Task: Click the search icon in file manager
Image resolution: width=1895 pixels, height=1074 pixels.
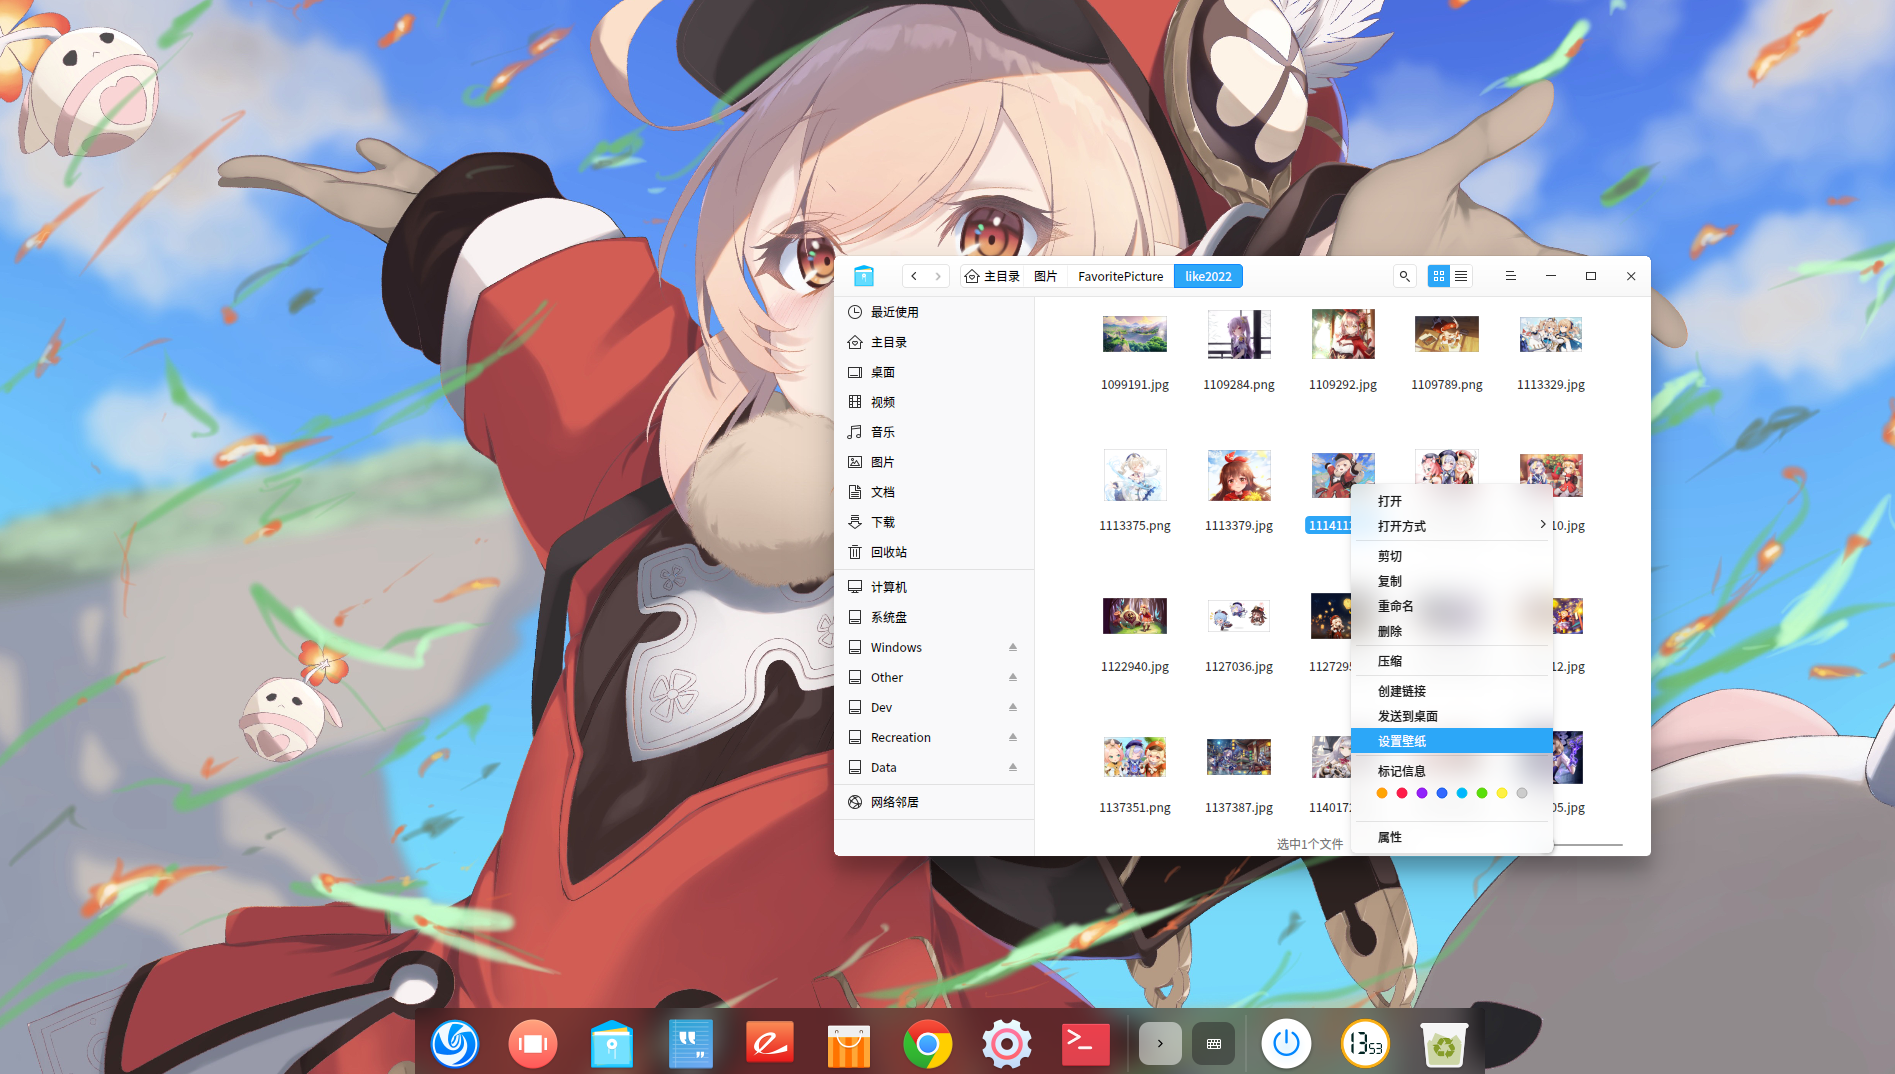Action: point(1404,276)
